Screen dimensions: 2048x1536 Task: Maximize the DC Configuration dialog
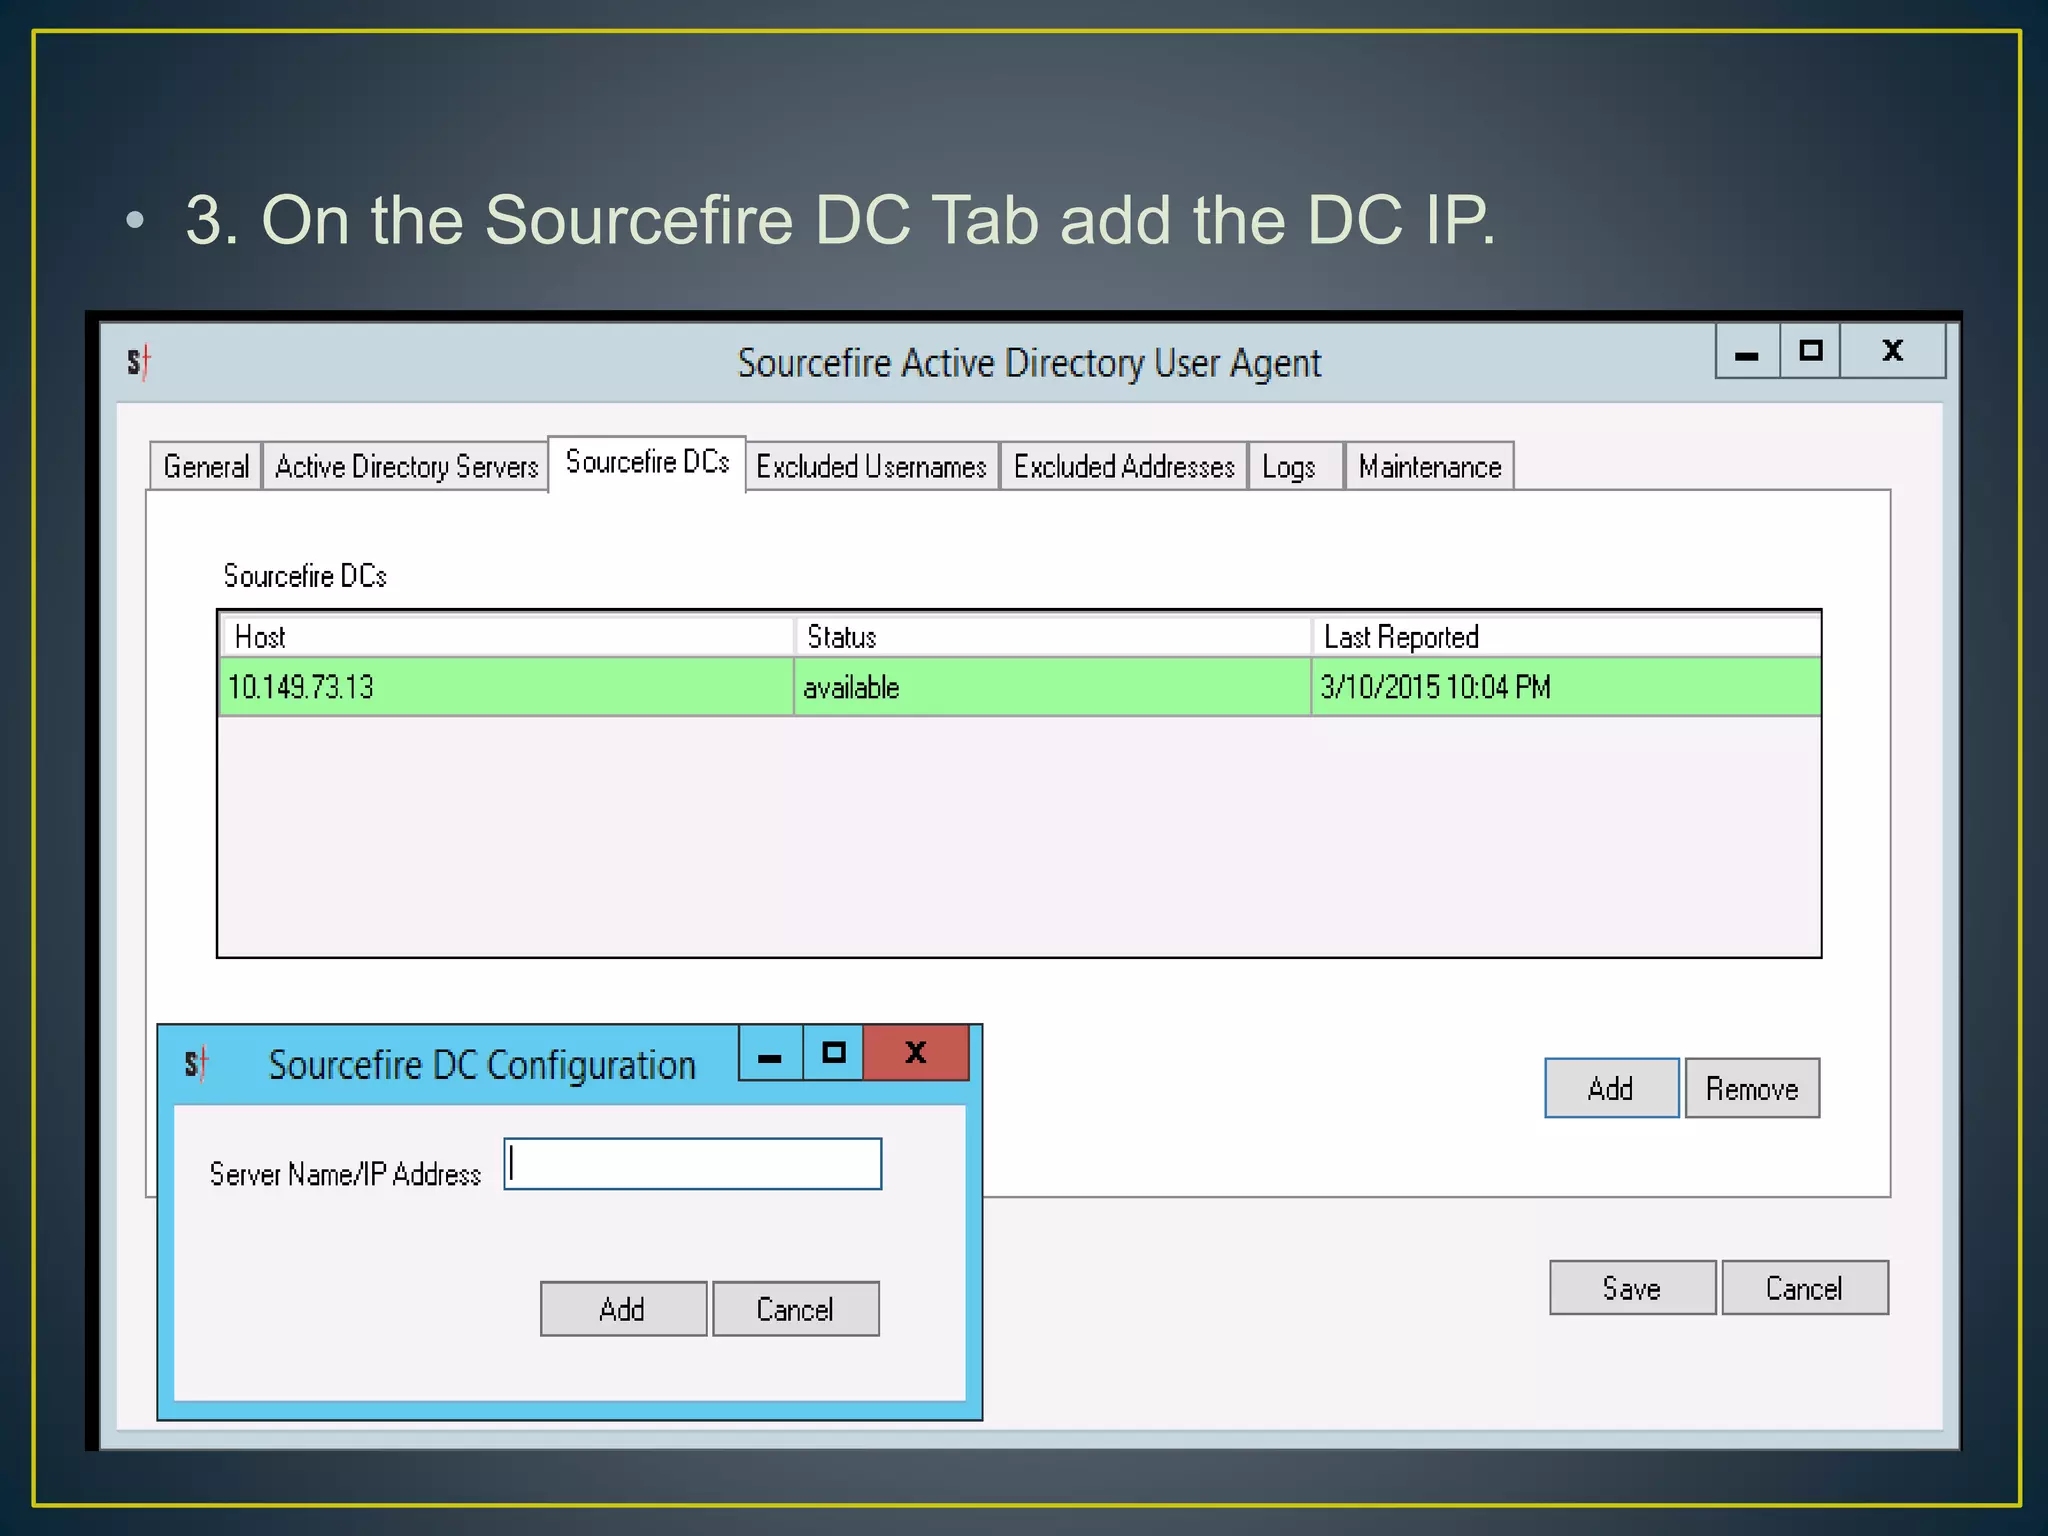click(x=833, y=1053)
